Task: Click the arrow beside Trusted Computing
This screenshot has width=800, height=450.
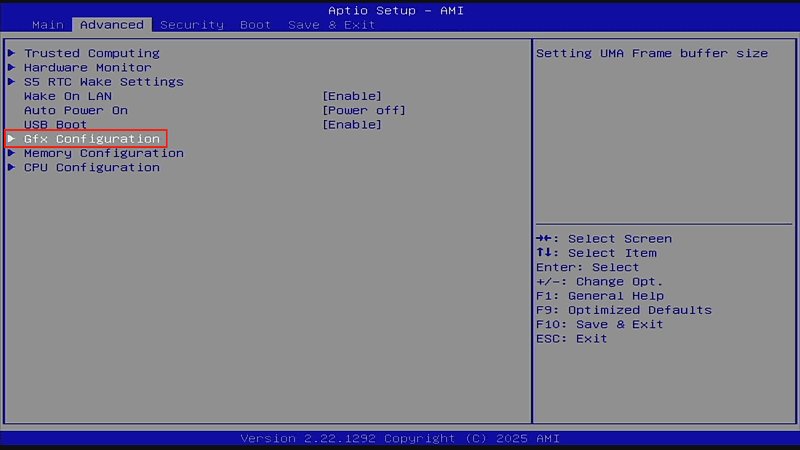Action: [11, 53]
